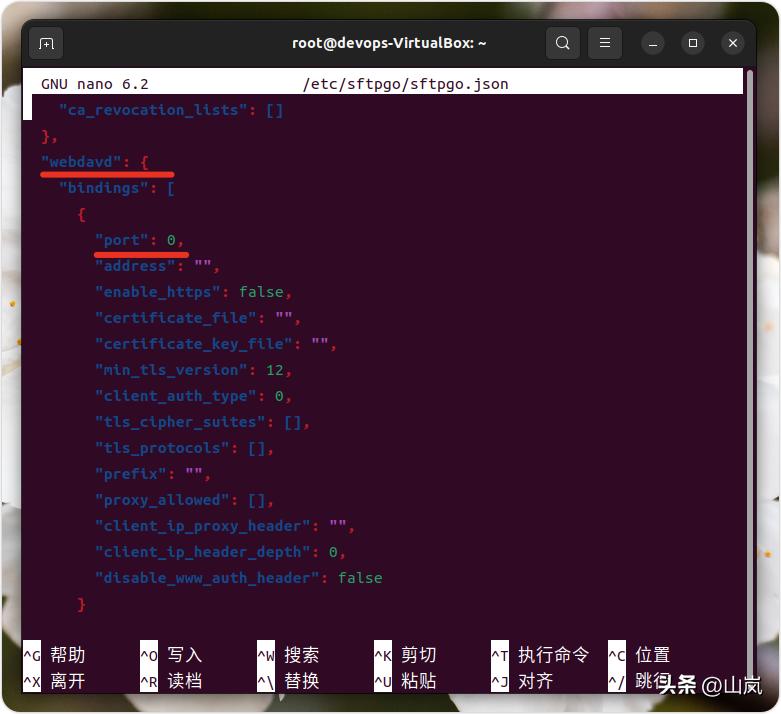
Task: Click the "tls_cipher_suites" line
Action: point(202,422)
